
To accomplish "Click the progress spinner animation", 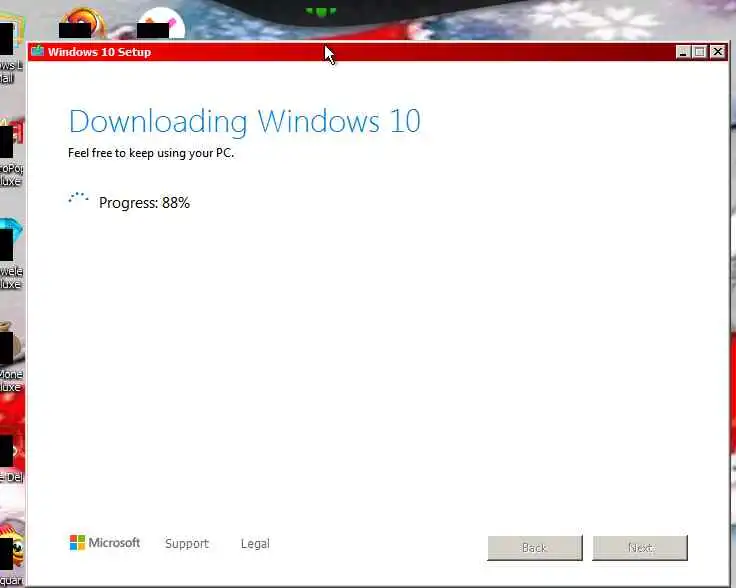I will click(x=78, y=199).
